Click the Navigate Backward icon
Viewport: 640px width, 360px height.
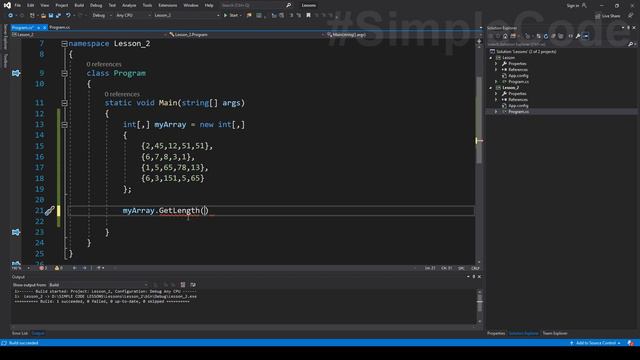tap(10, 15)
